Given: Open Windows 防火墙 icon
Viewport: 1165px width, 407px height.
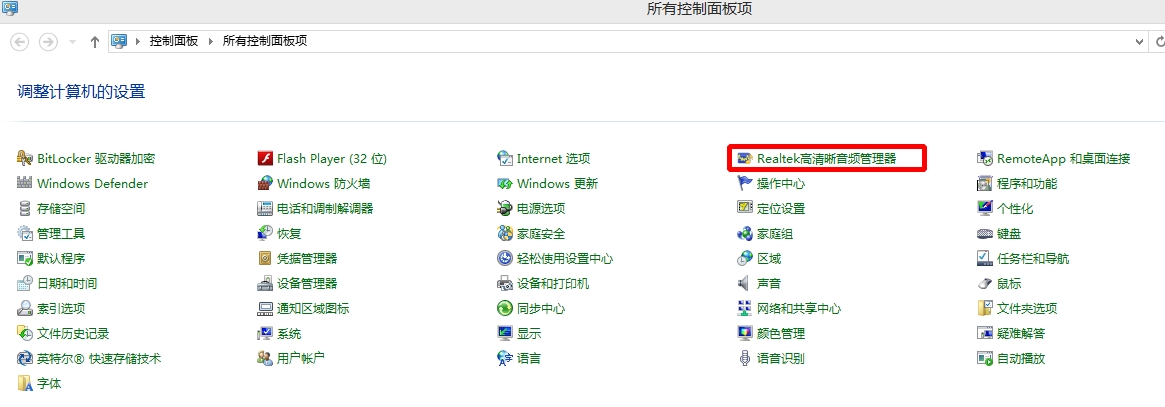Looking at the screenshot, I should pos(265,183).
